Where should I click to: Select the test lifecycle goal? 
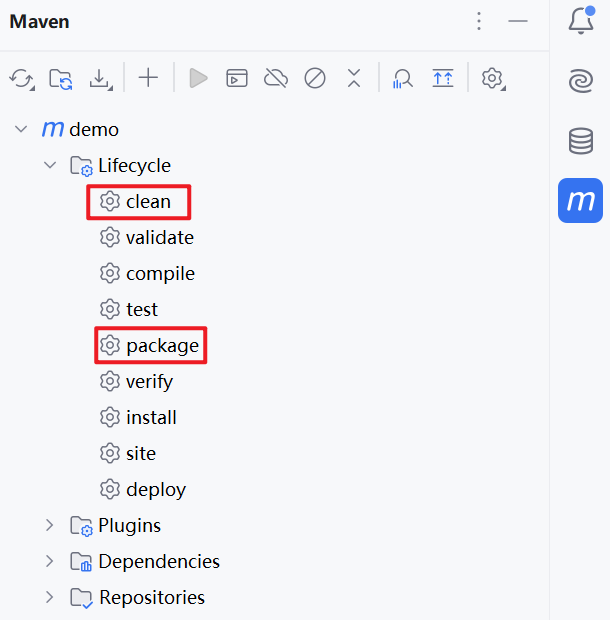[x=128, y=309]
